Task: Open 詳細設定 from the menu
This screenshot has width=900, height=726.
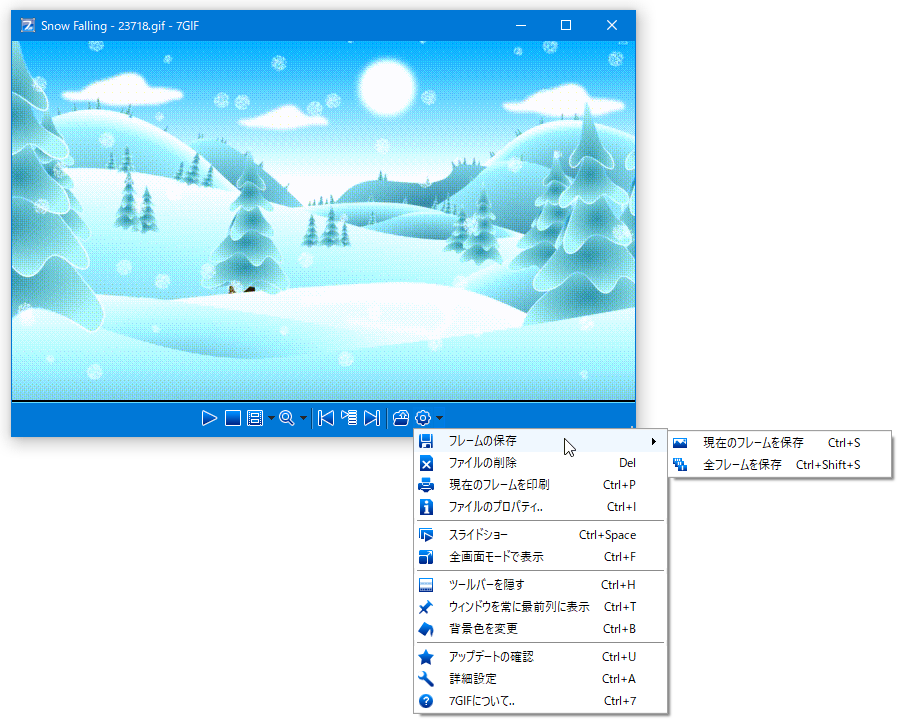Action: tap(540, 679)
